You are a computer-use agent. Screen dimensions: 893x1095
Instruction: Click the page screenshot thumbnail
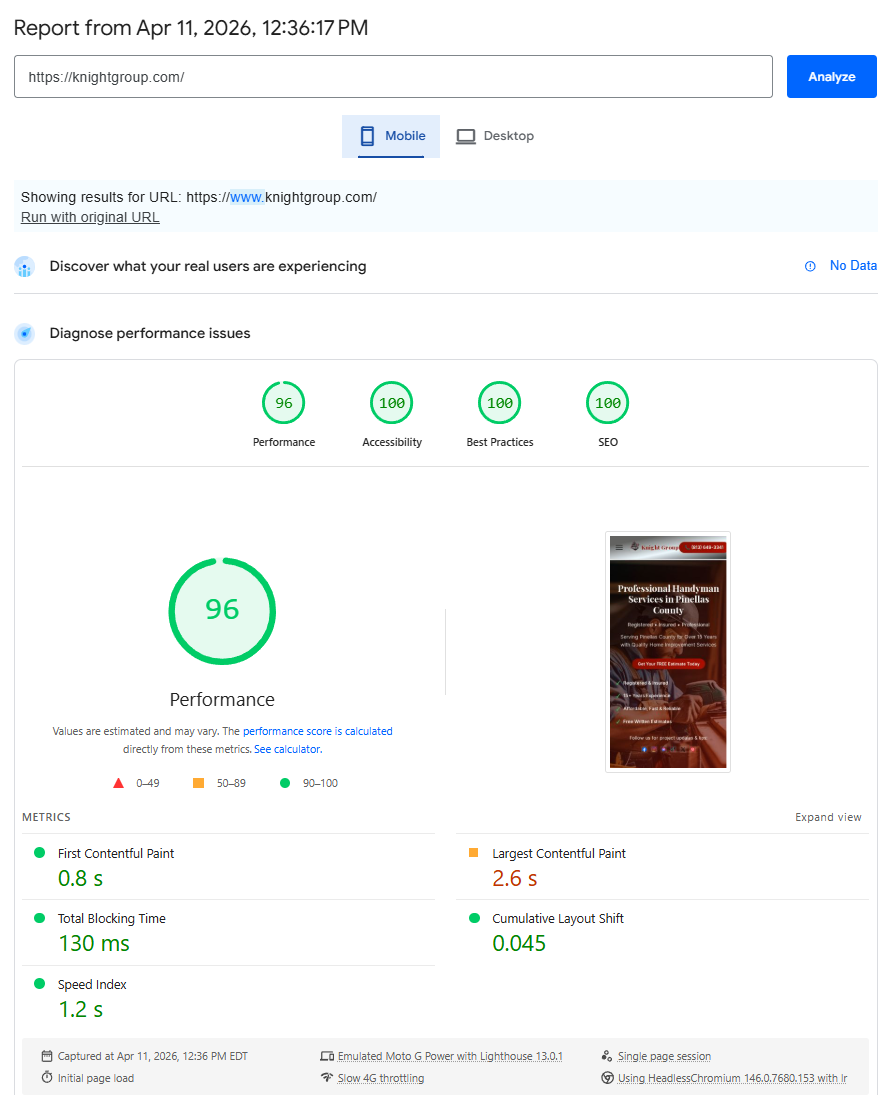point(667,650)
